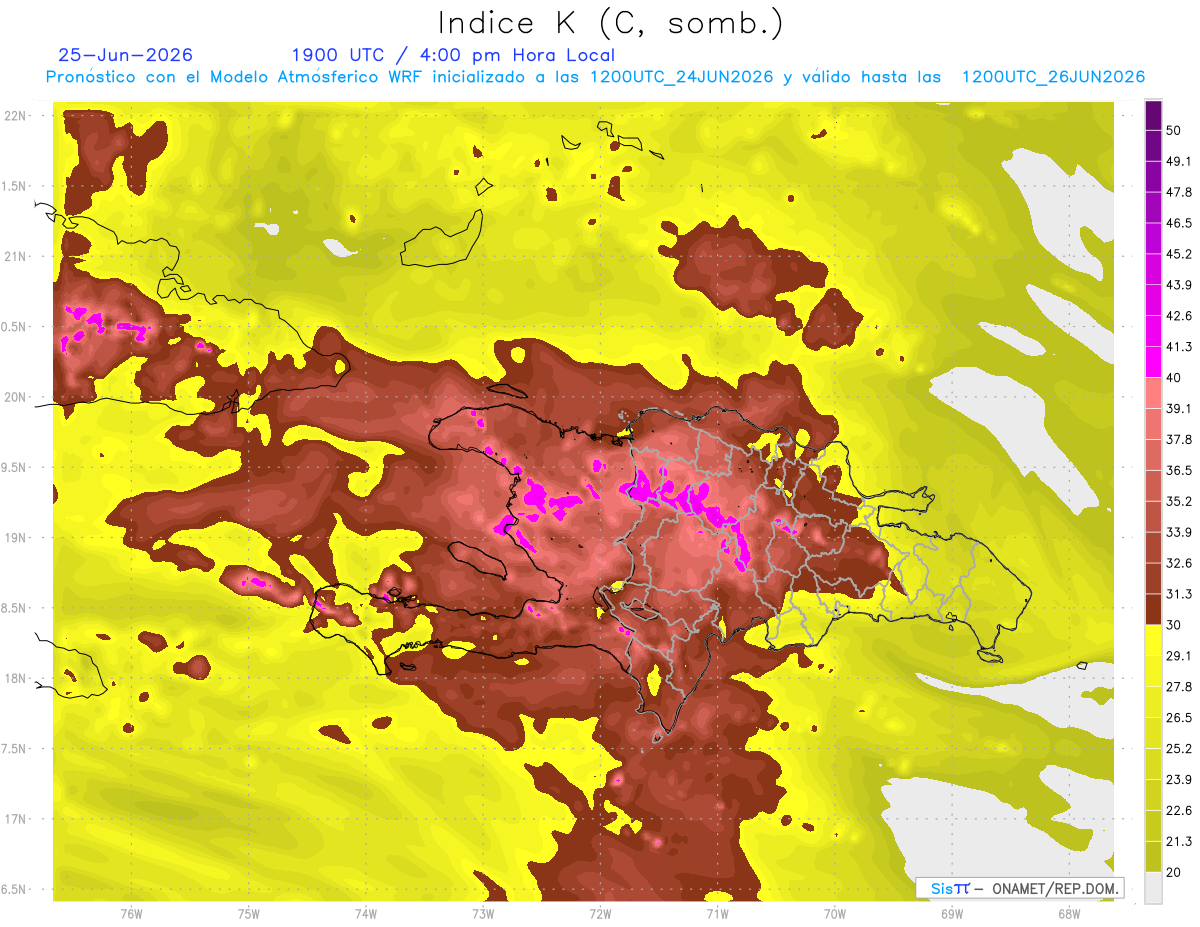Click the legend value '32.6'
The width and height of the screenshot is (1200, 927).
1178,563
